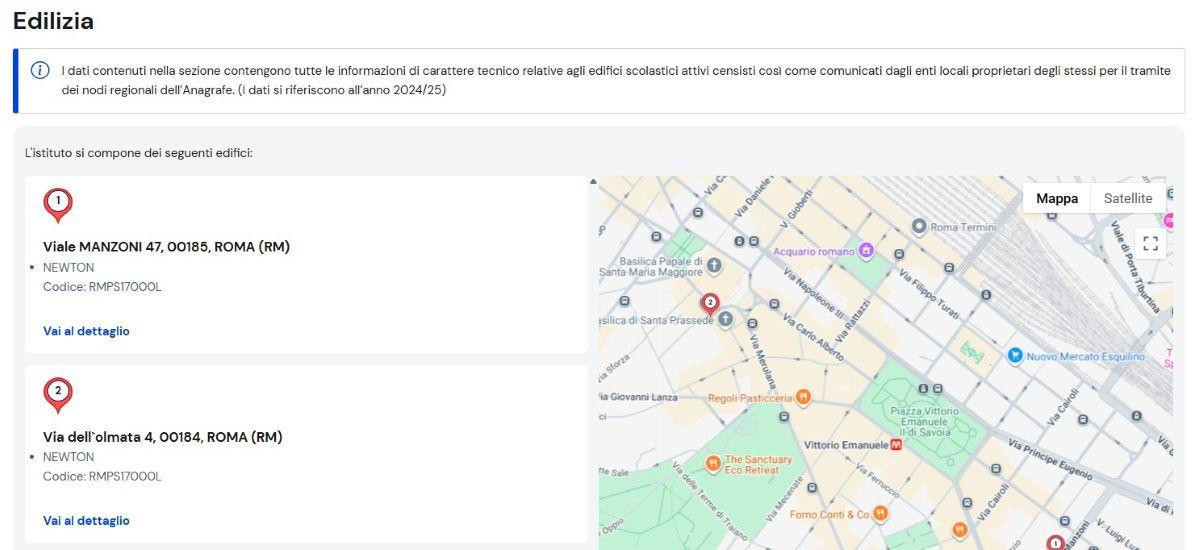Switch the map to Satellite view
1200x550 pixels.
point(1127,198)
